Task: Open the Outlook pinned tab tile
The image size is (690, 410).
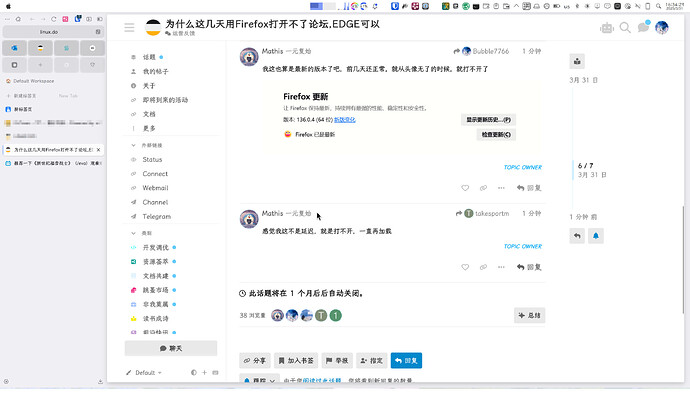Action: click(x=15, y=48)
